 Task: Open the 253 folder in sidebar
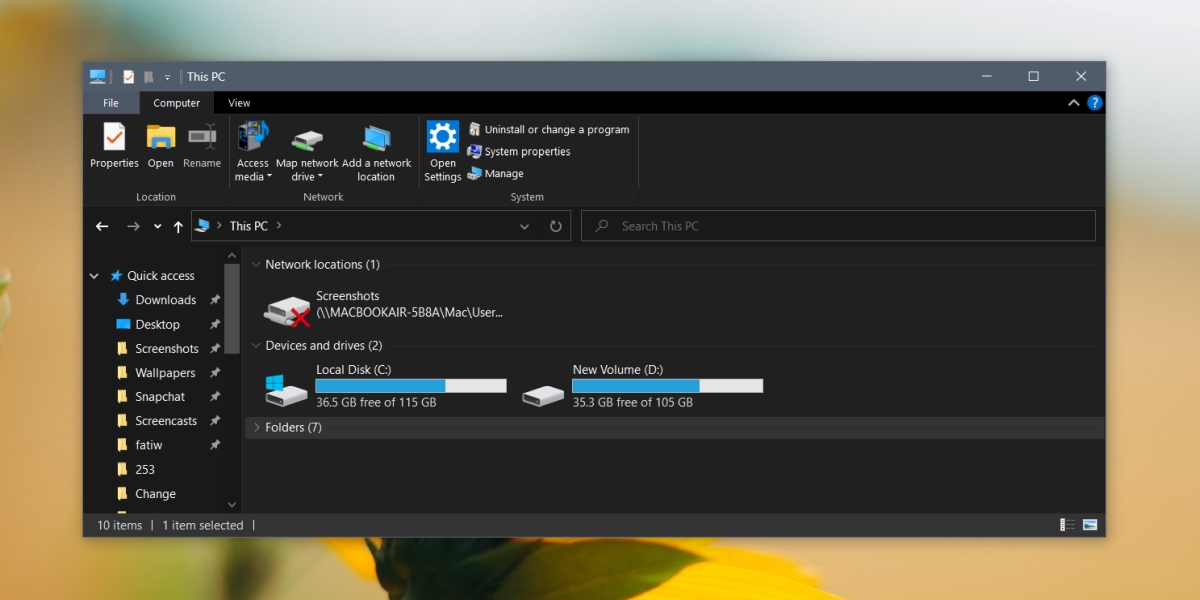point(144,469)
